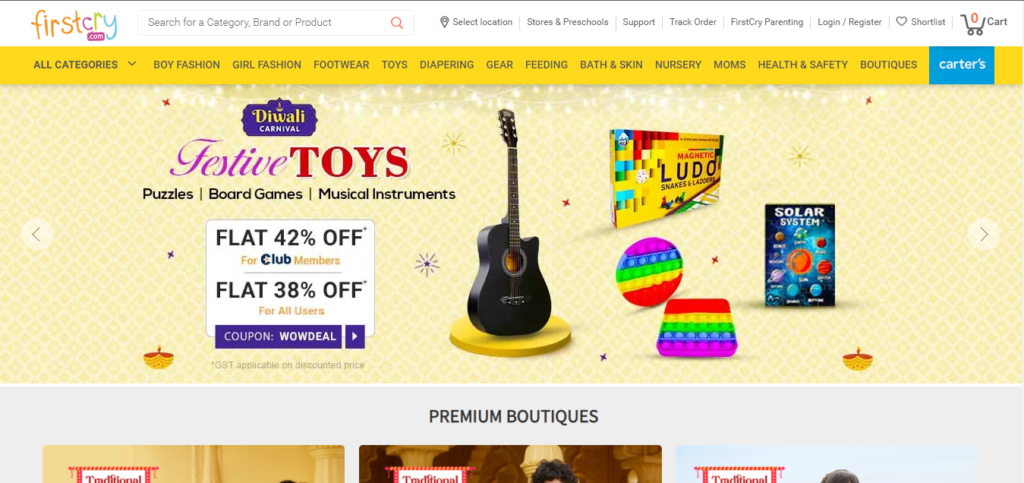1024x483 pixels.
Task: Show the previous banner slide arrow
Action: [37, 234]
